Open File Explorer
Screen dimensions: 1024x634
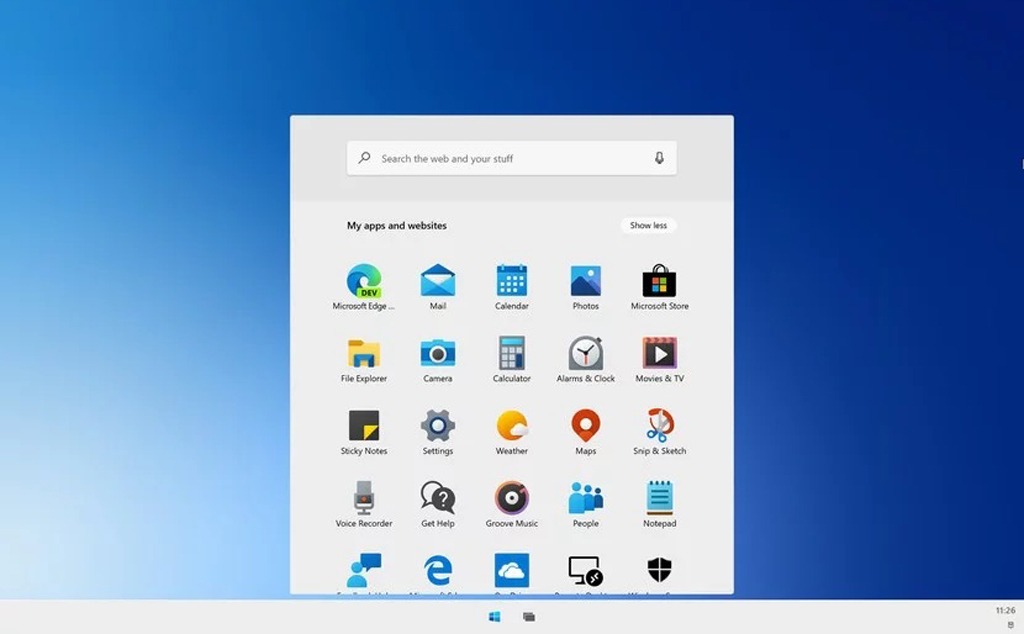point(364,360)
